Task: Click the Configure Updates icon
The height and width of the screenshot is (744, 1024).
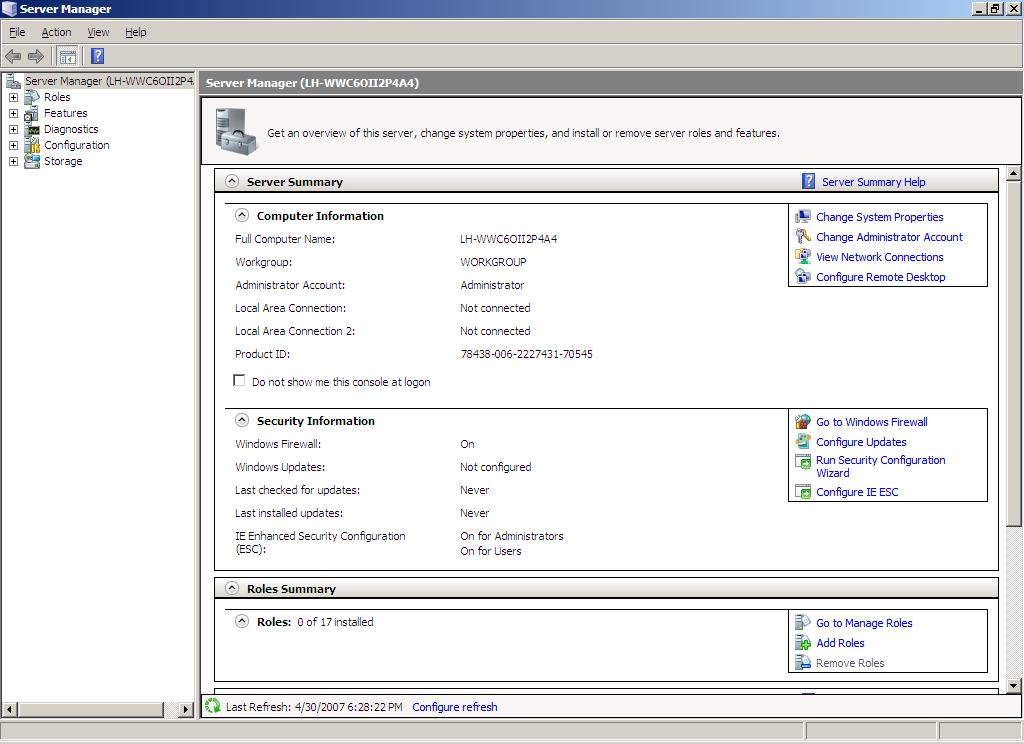Action: point(803,442)
